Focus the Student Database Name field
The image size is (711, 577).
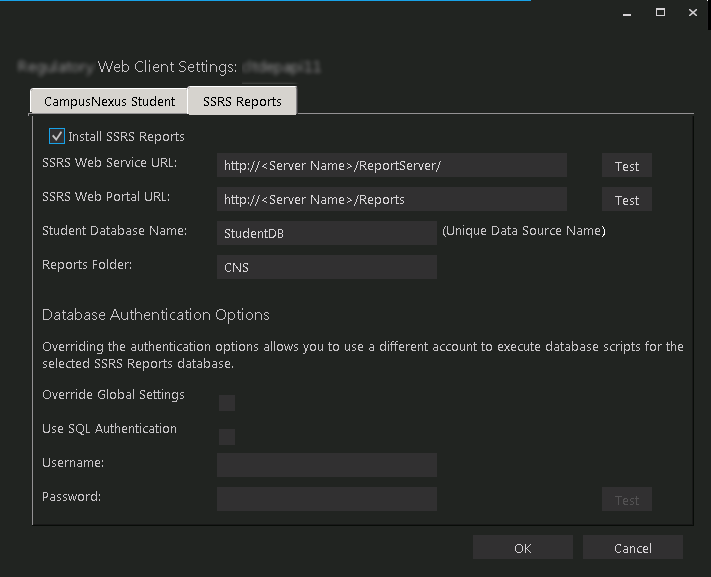click(x=326, y=233)
